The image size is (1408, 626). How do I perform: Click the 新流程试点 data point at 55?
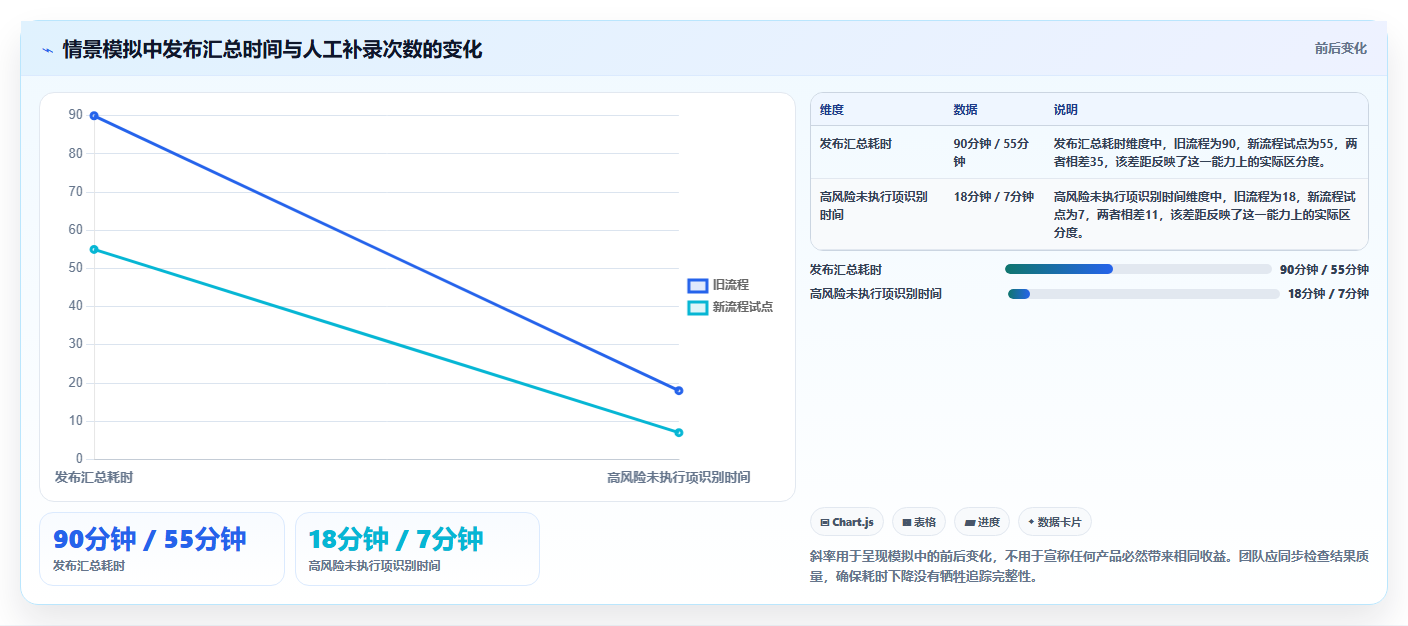tap(94, 249)
